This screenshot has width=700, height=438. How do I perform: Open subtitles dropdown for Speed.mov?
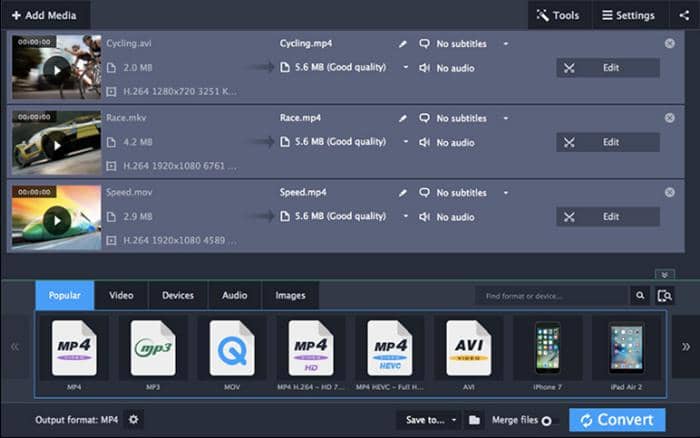tap(505, 193)
